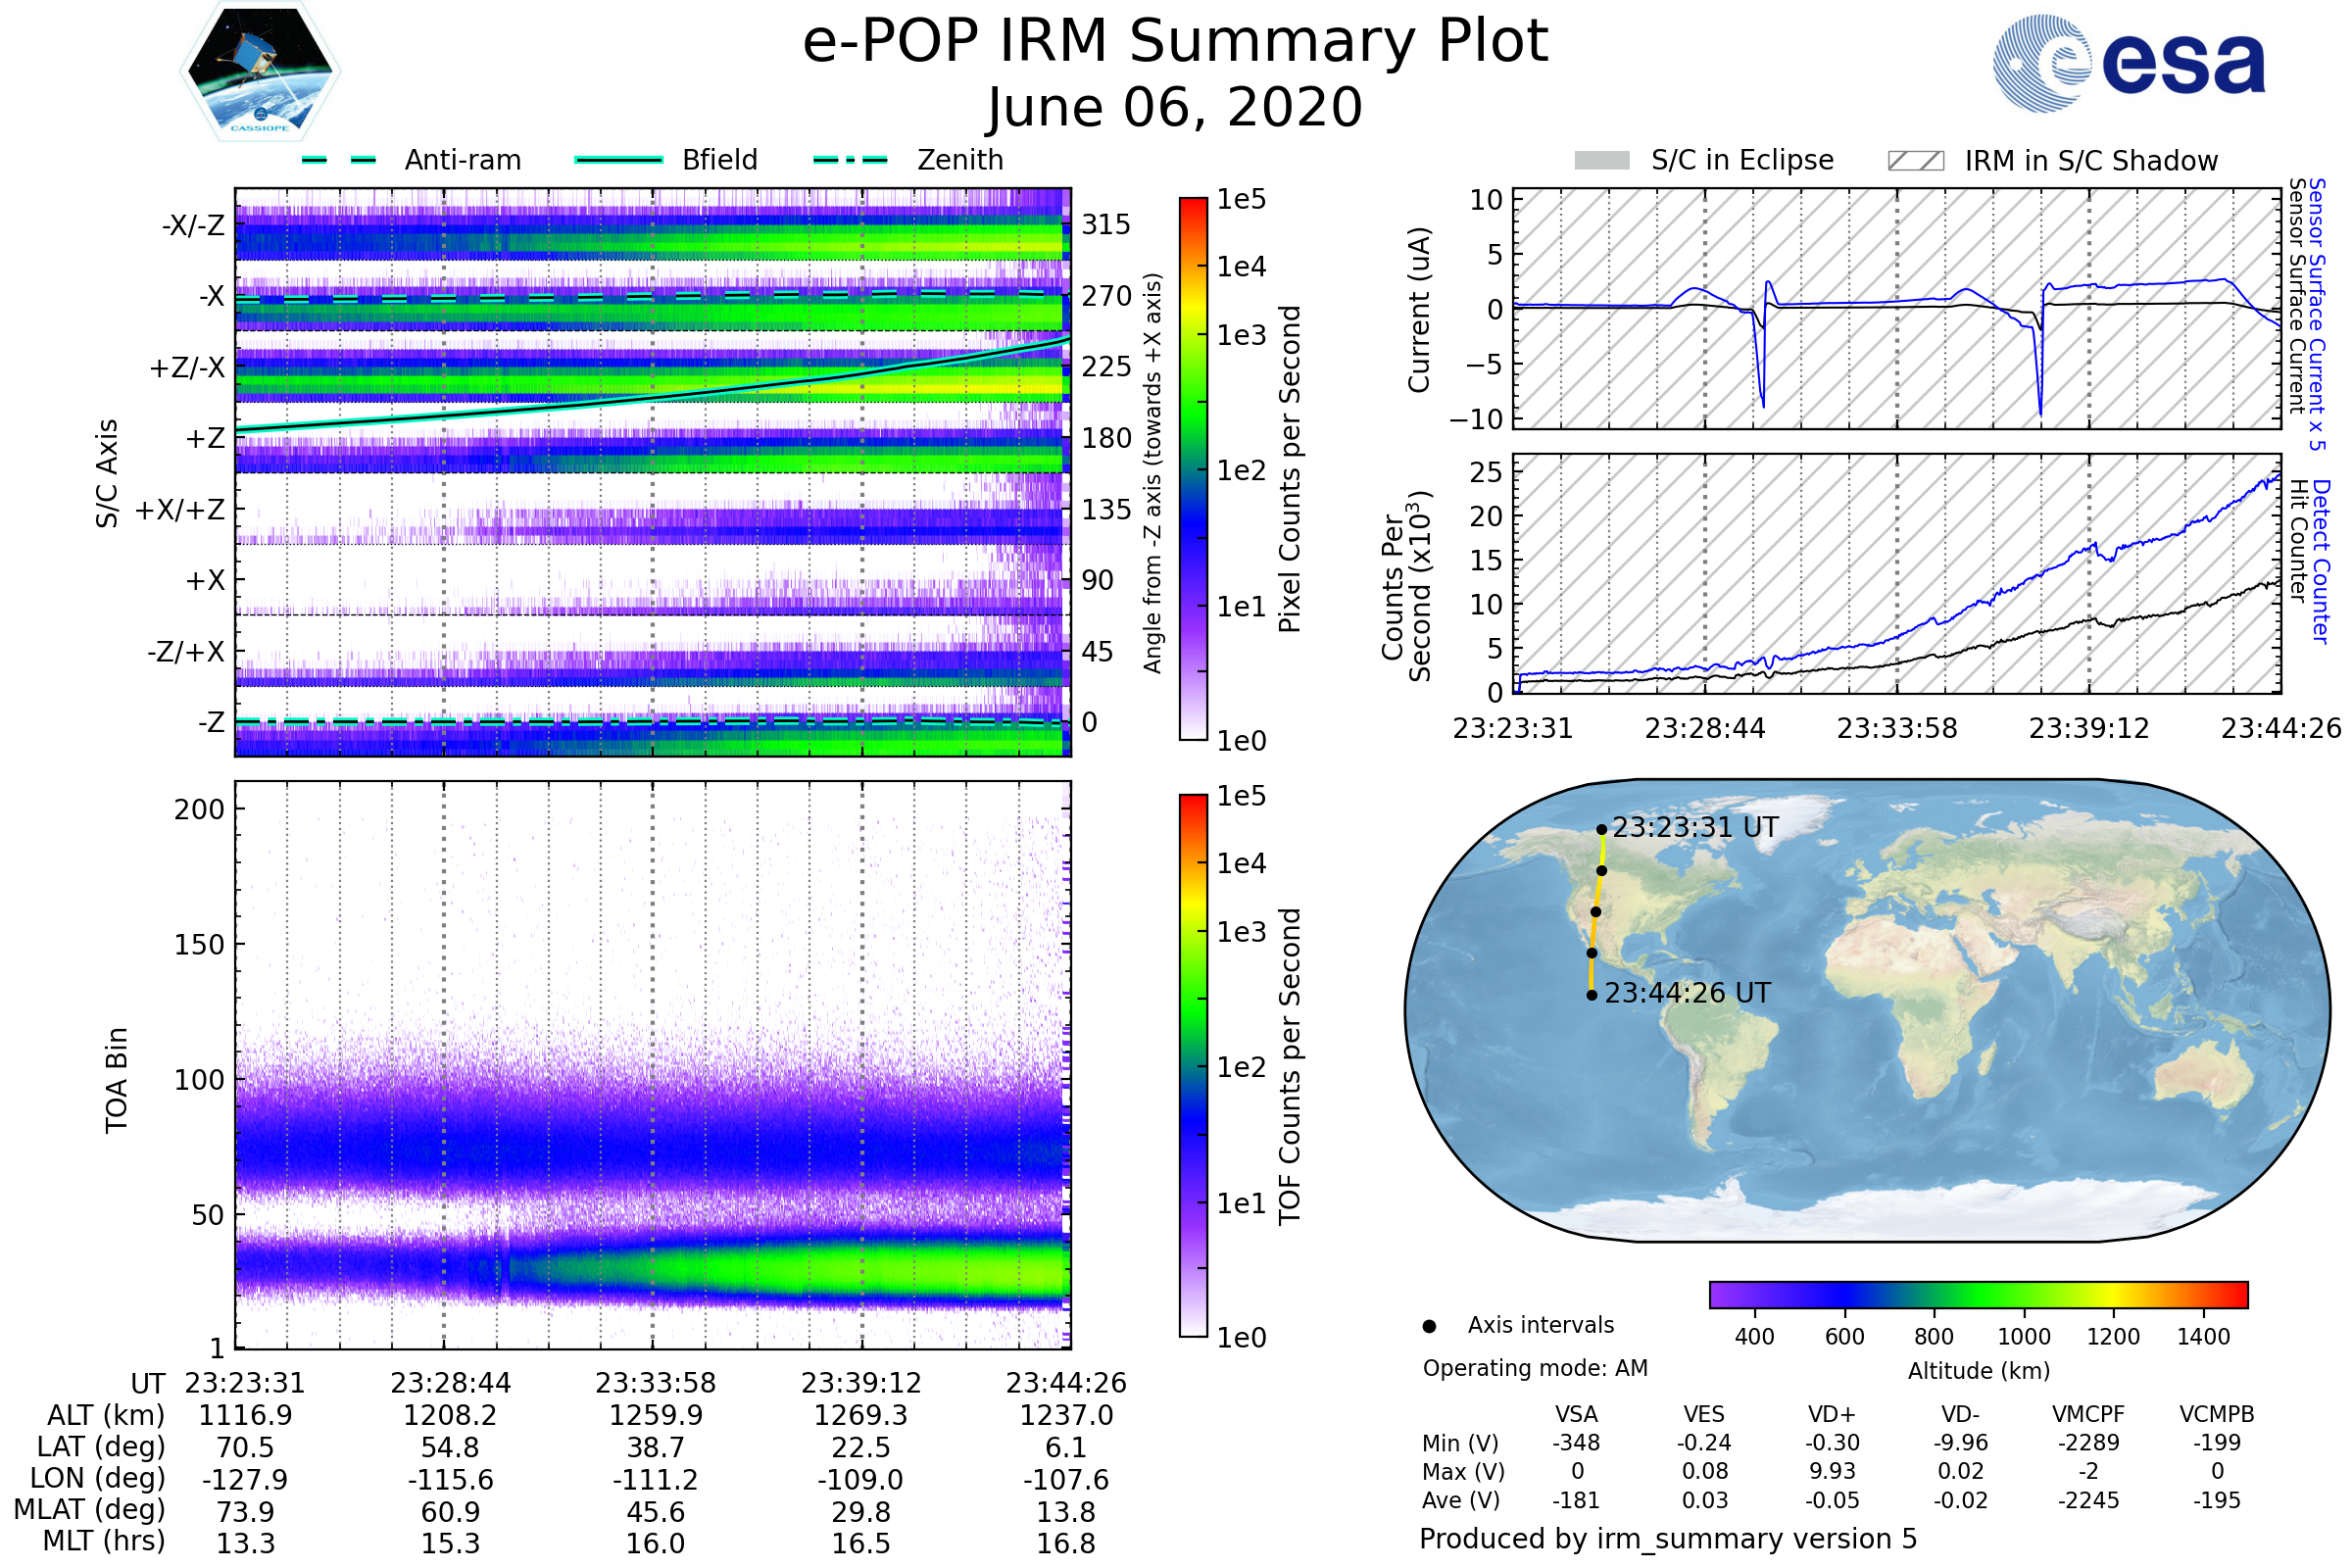2352x1568 pixels.
Task: Click the VMCPF voltage column header
Action: 2088,1414
